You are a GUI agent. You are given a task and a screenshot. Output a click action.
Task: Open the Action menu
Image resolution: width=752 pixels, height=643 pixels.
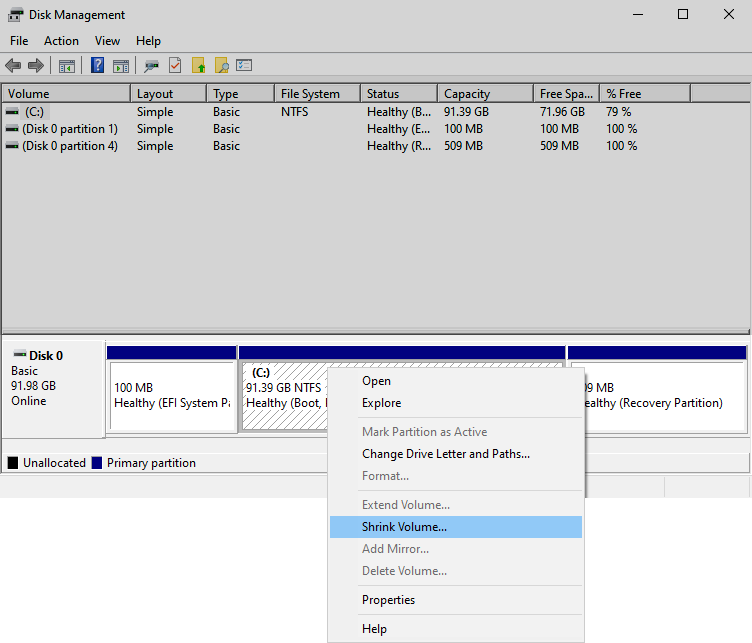tap(61, 41)
